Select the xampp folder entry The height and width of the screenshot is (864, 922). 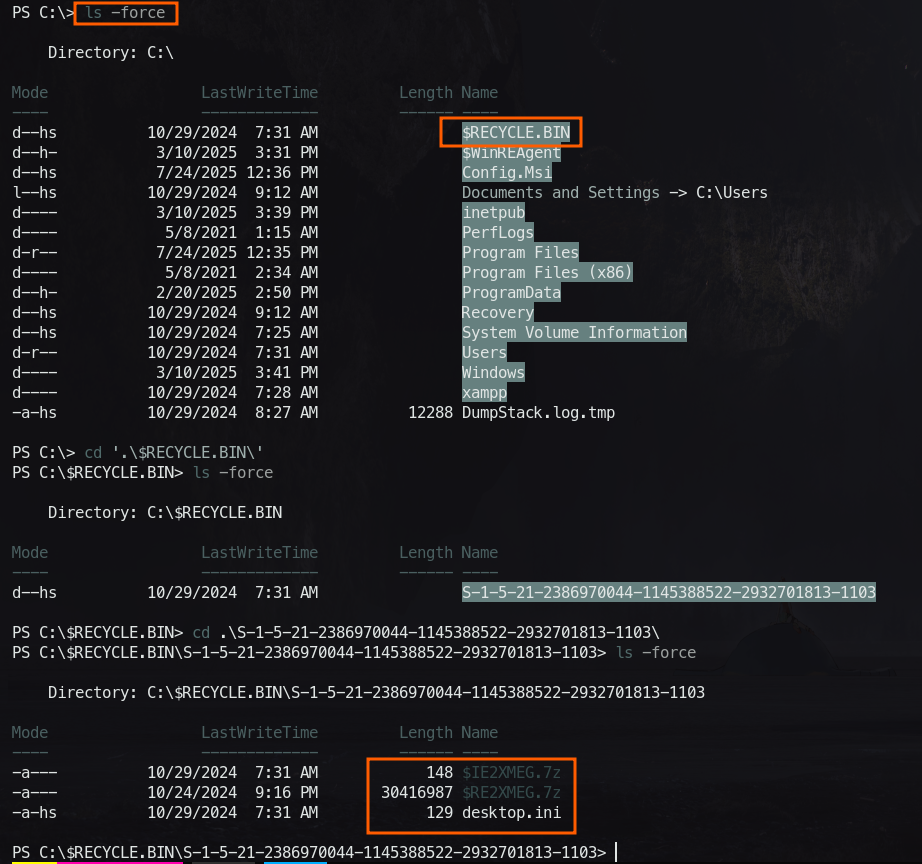point(484,392)
